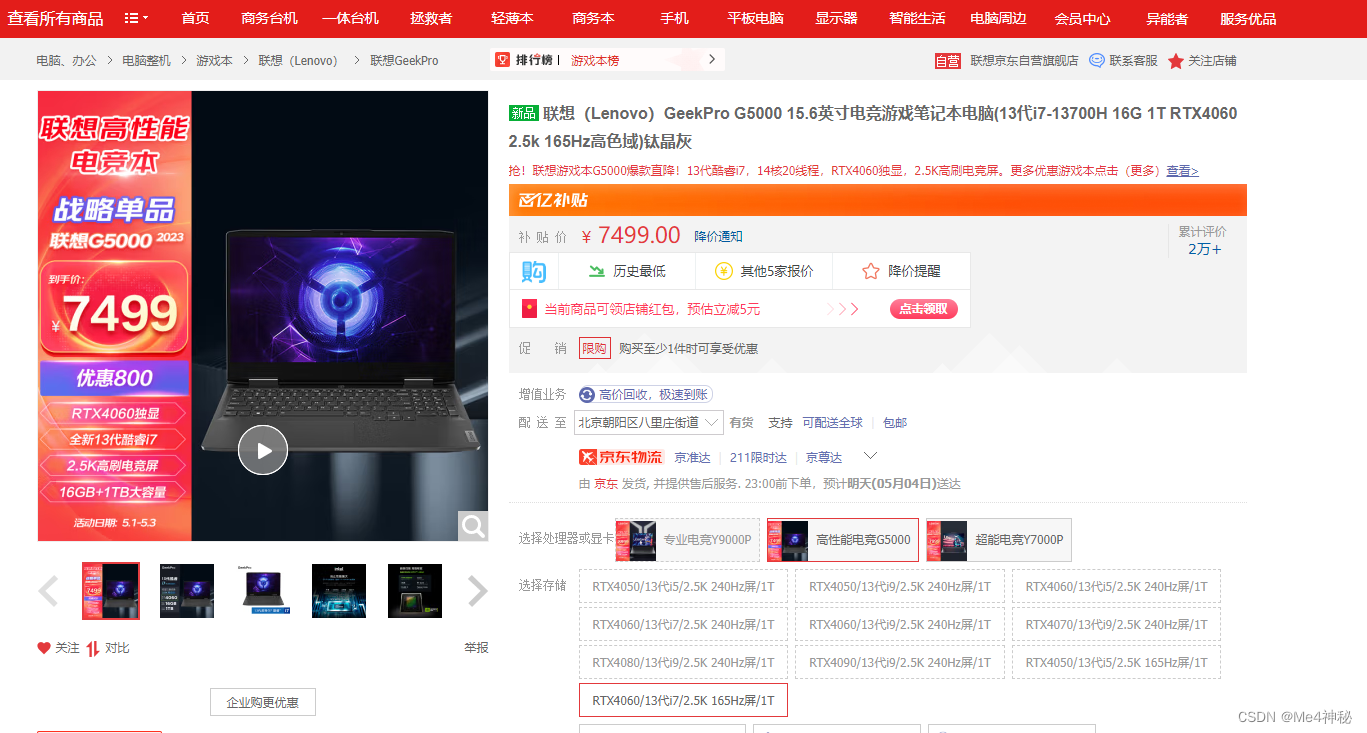Screen dimensions: 1367x733
Task: Click the red envelope coupon icon
Action: click(530, 309)
